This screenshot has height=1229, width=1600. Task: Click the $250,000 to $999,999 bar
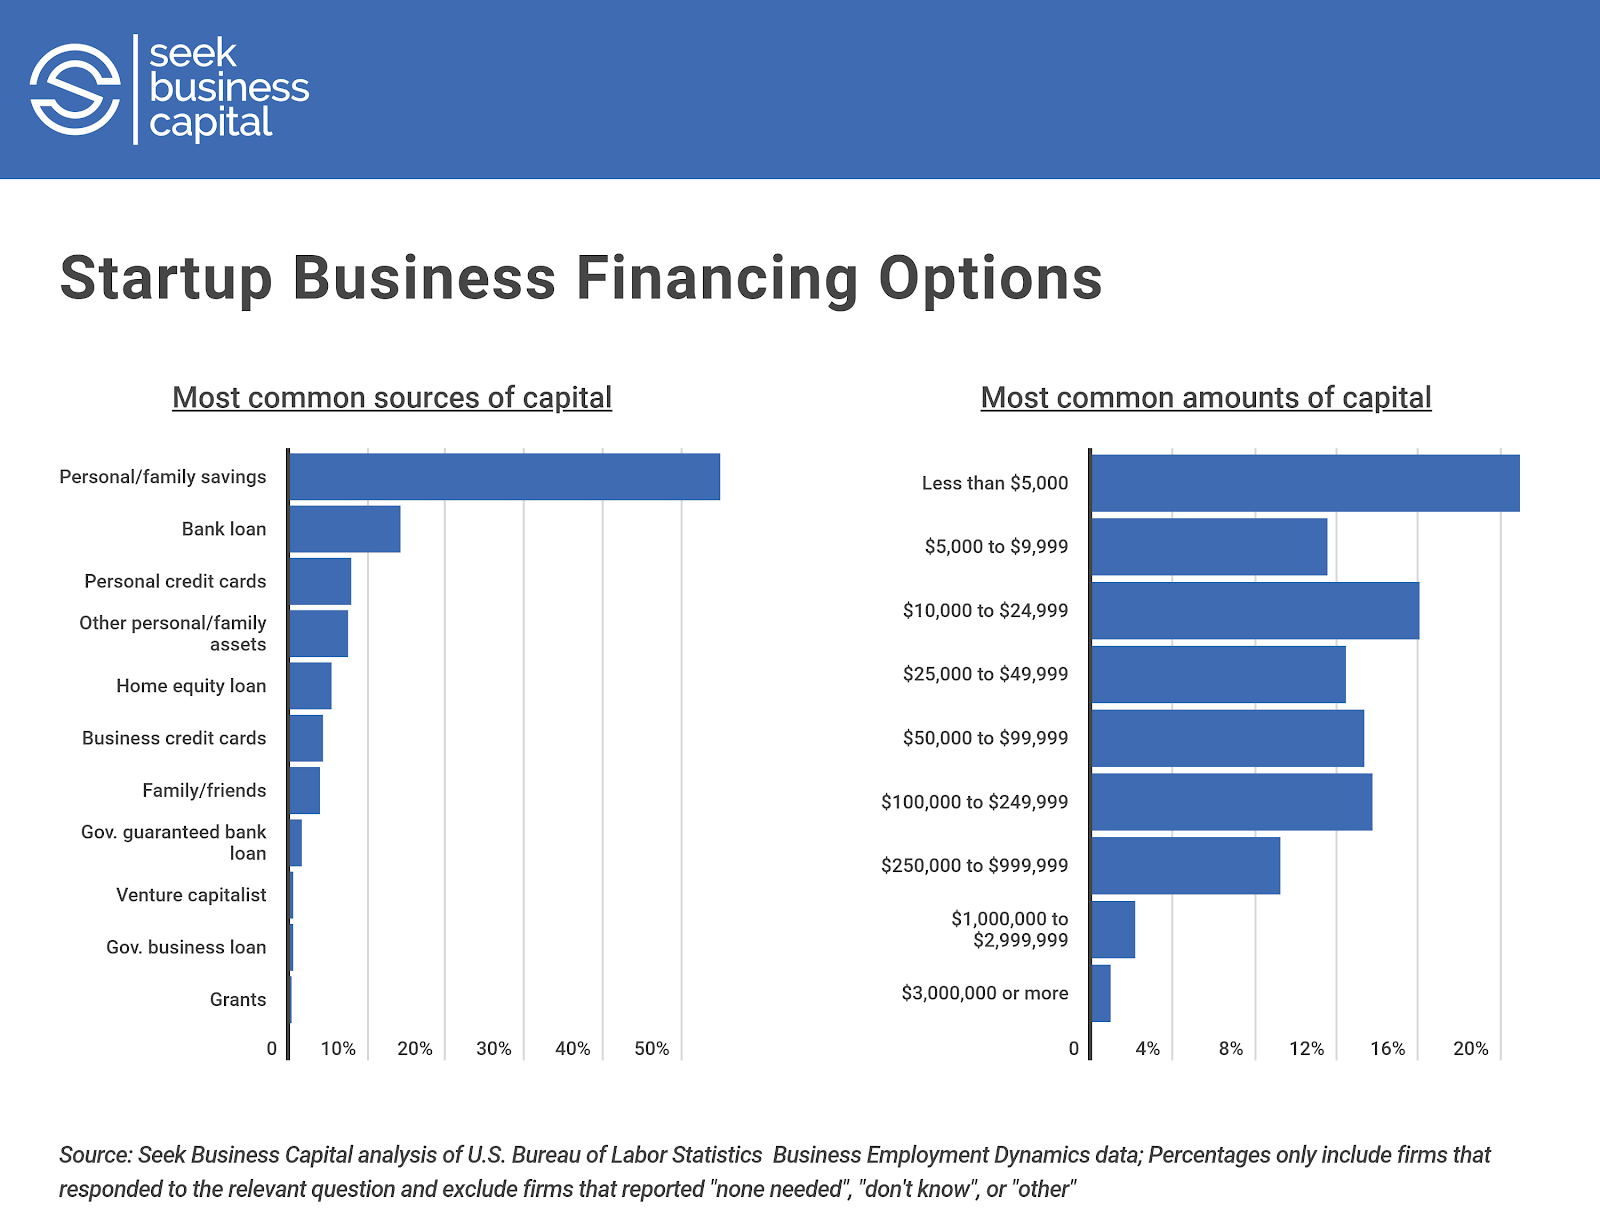pos(1185,866)
